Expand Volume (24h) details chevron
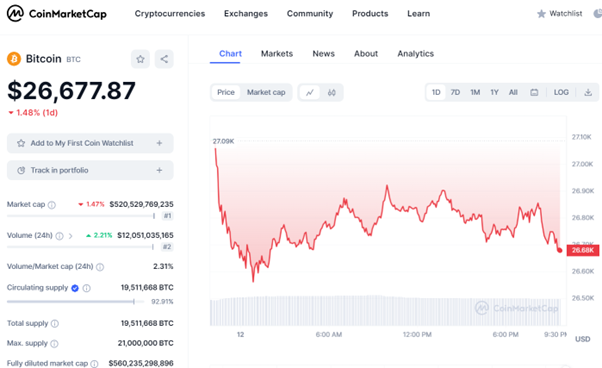Viewport: 602px width, 368px height. click(x=71, y=236)
